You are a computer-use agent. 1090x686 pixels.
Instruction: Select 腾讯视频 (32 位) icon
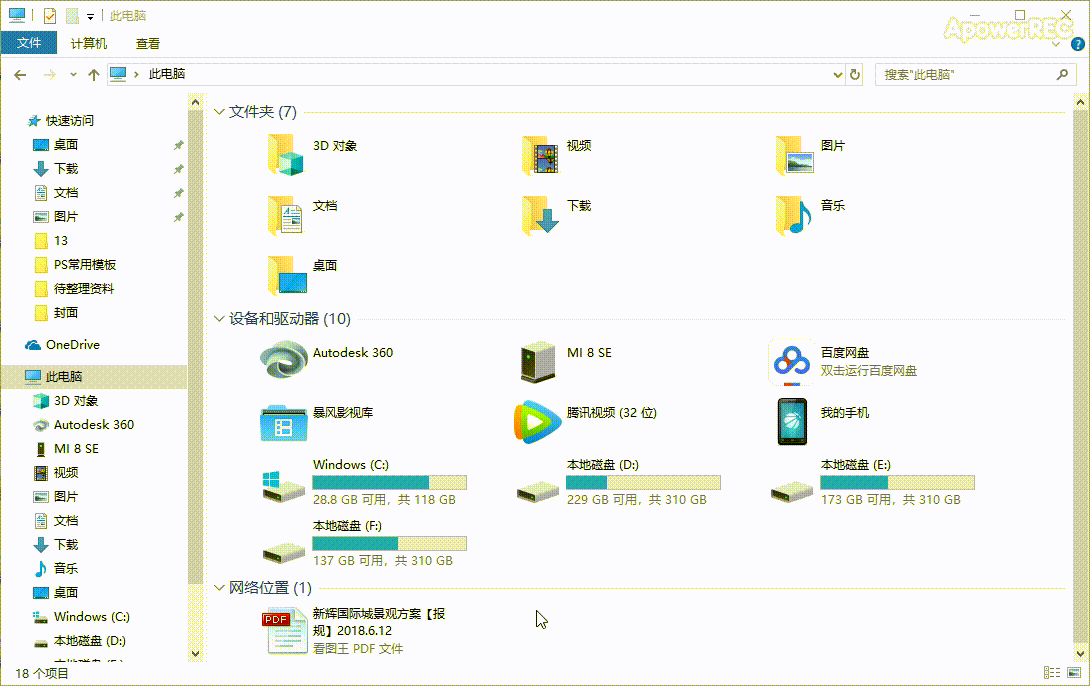pyautogui.click(x=537, y=422)
